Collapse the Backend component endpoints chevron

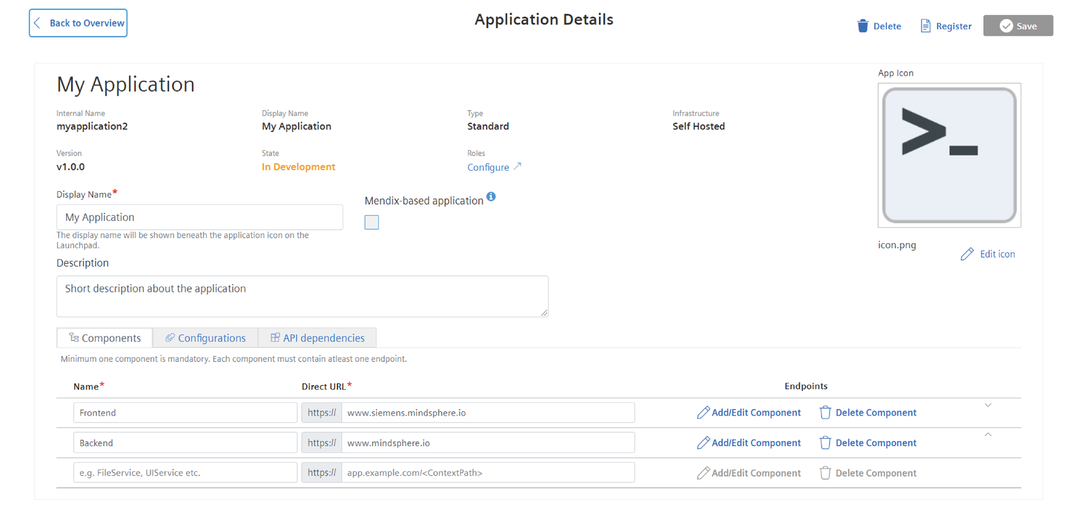[x=988, y=435]
